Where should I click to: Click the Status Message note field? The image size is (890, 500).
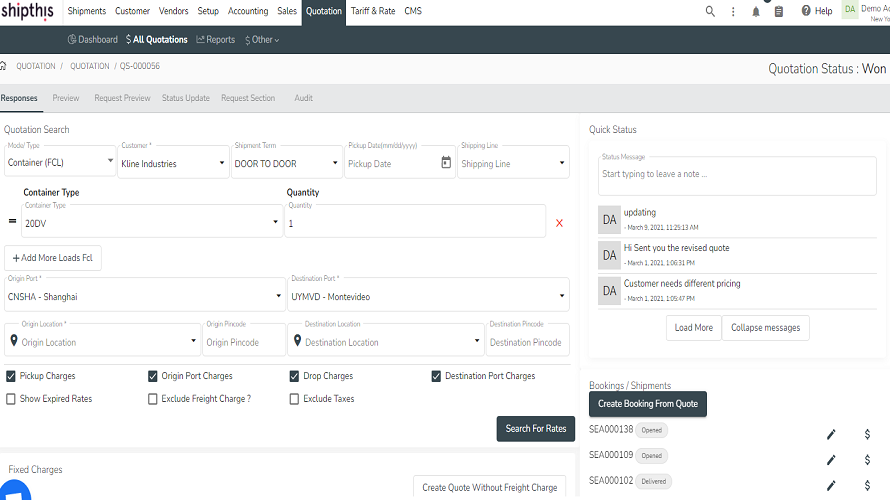737,175
